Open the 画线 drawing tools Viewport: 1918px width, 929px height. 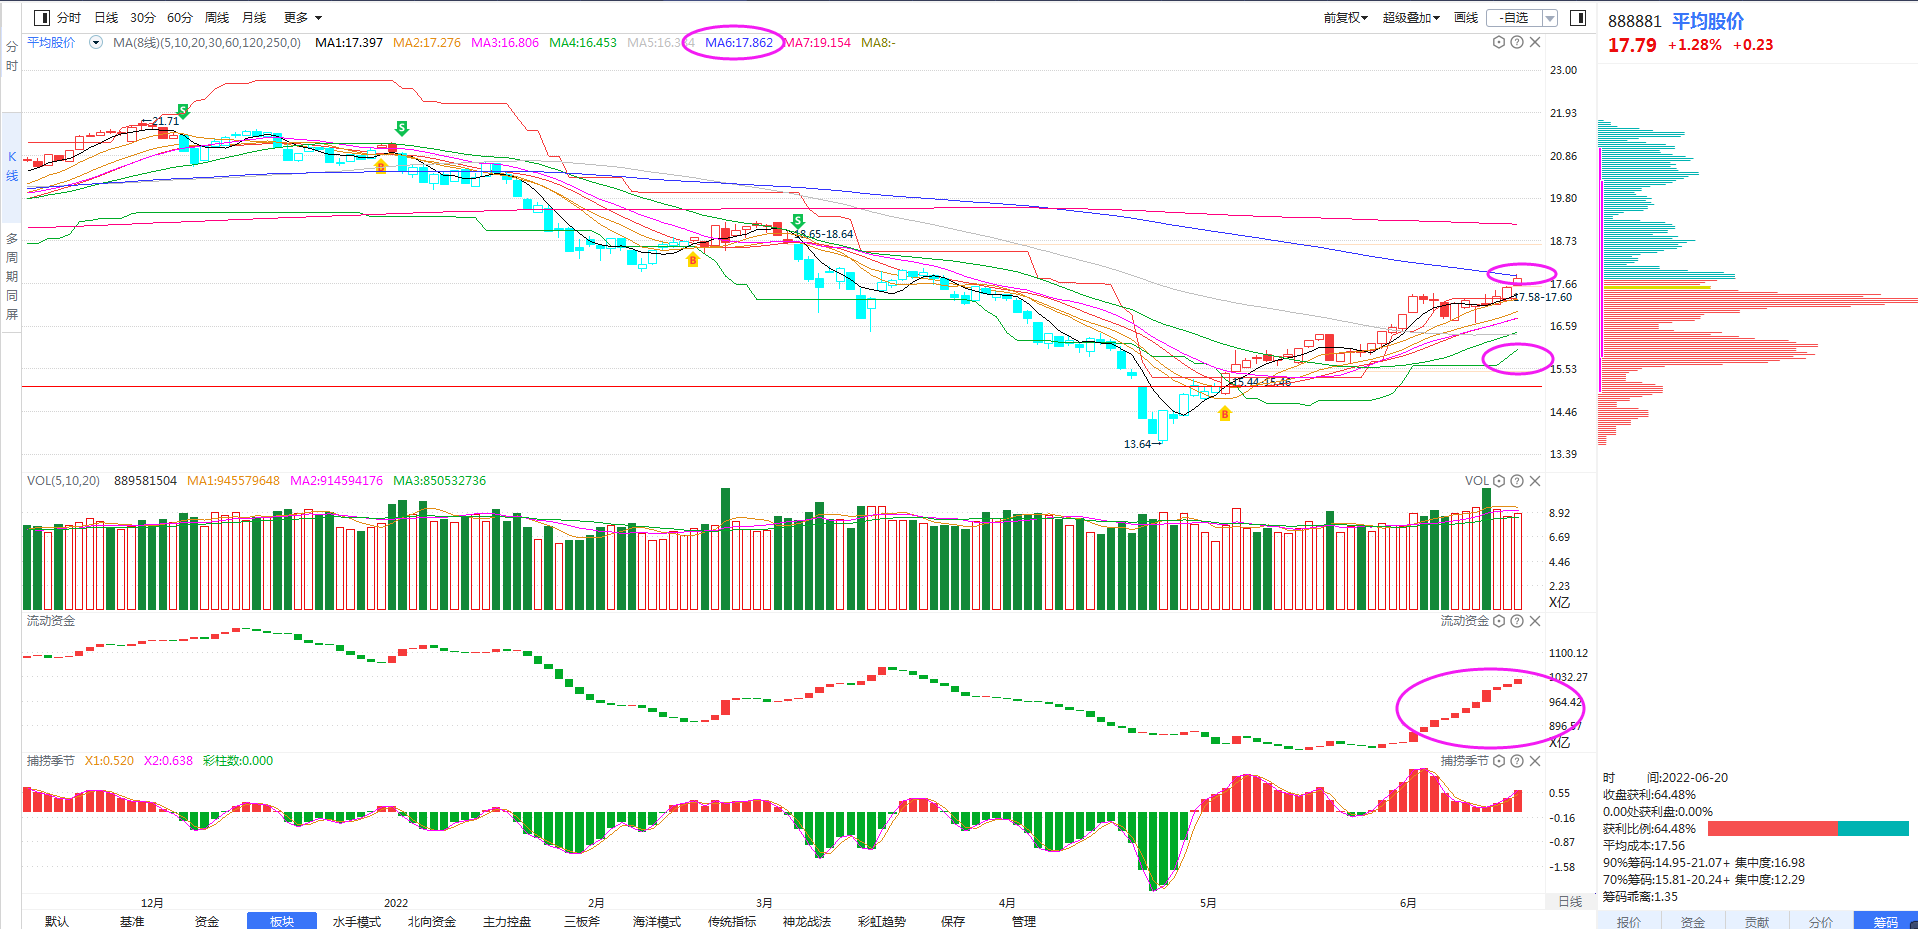coord(1466,18)
